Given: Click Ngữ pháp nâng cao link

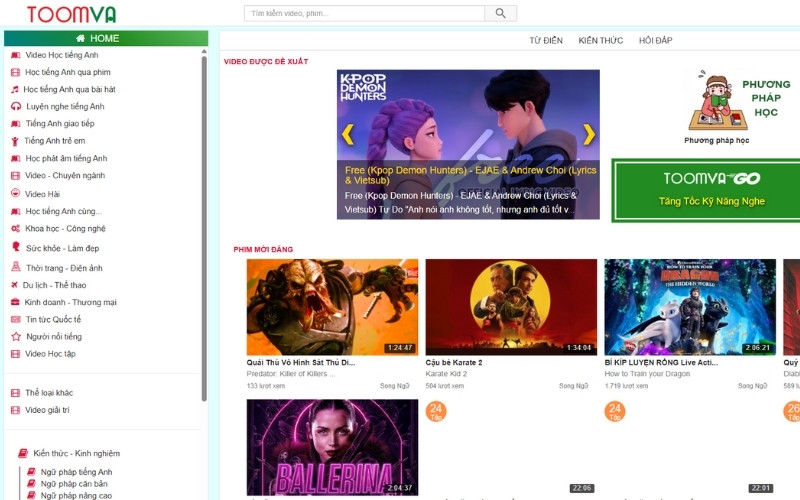Looking at the screenshot, I should click(x=76, y=495).
